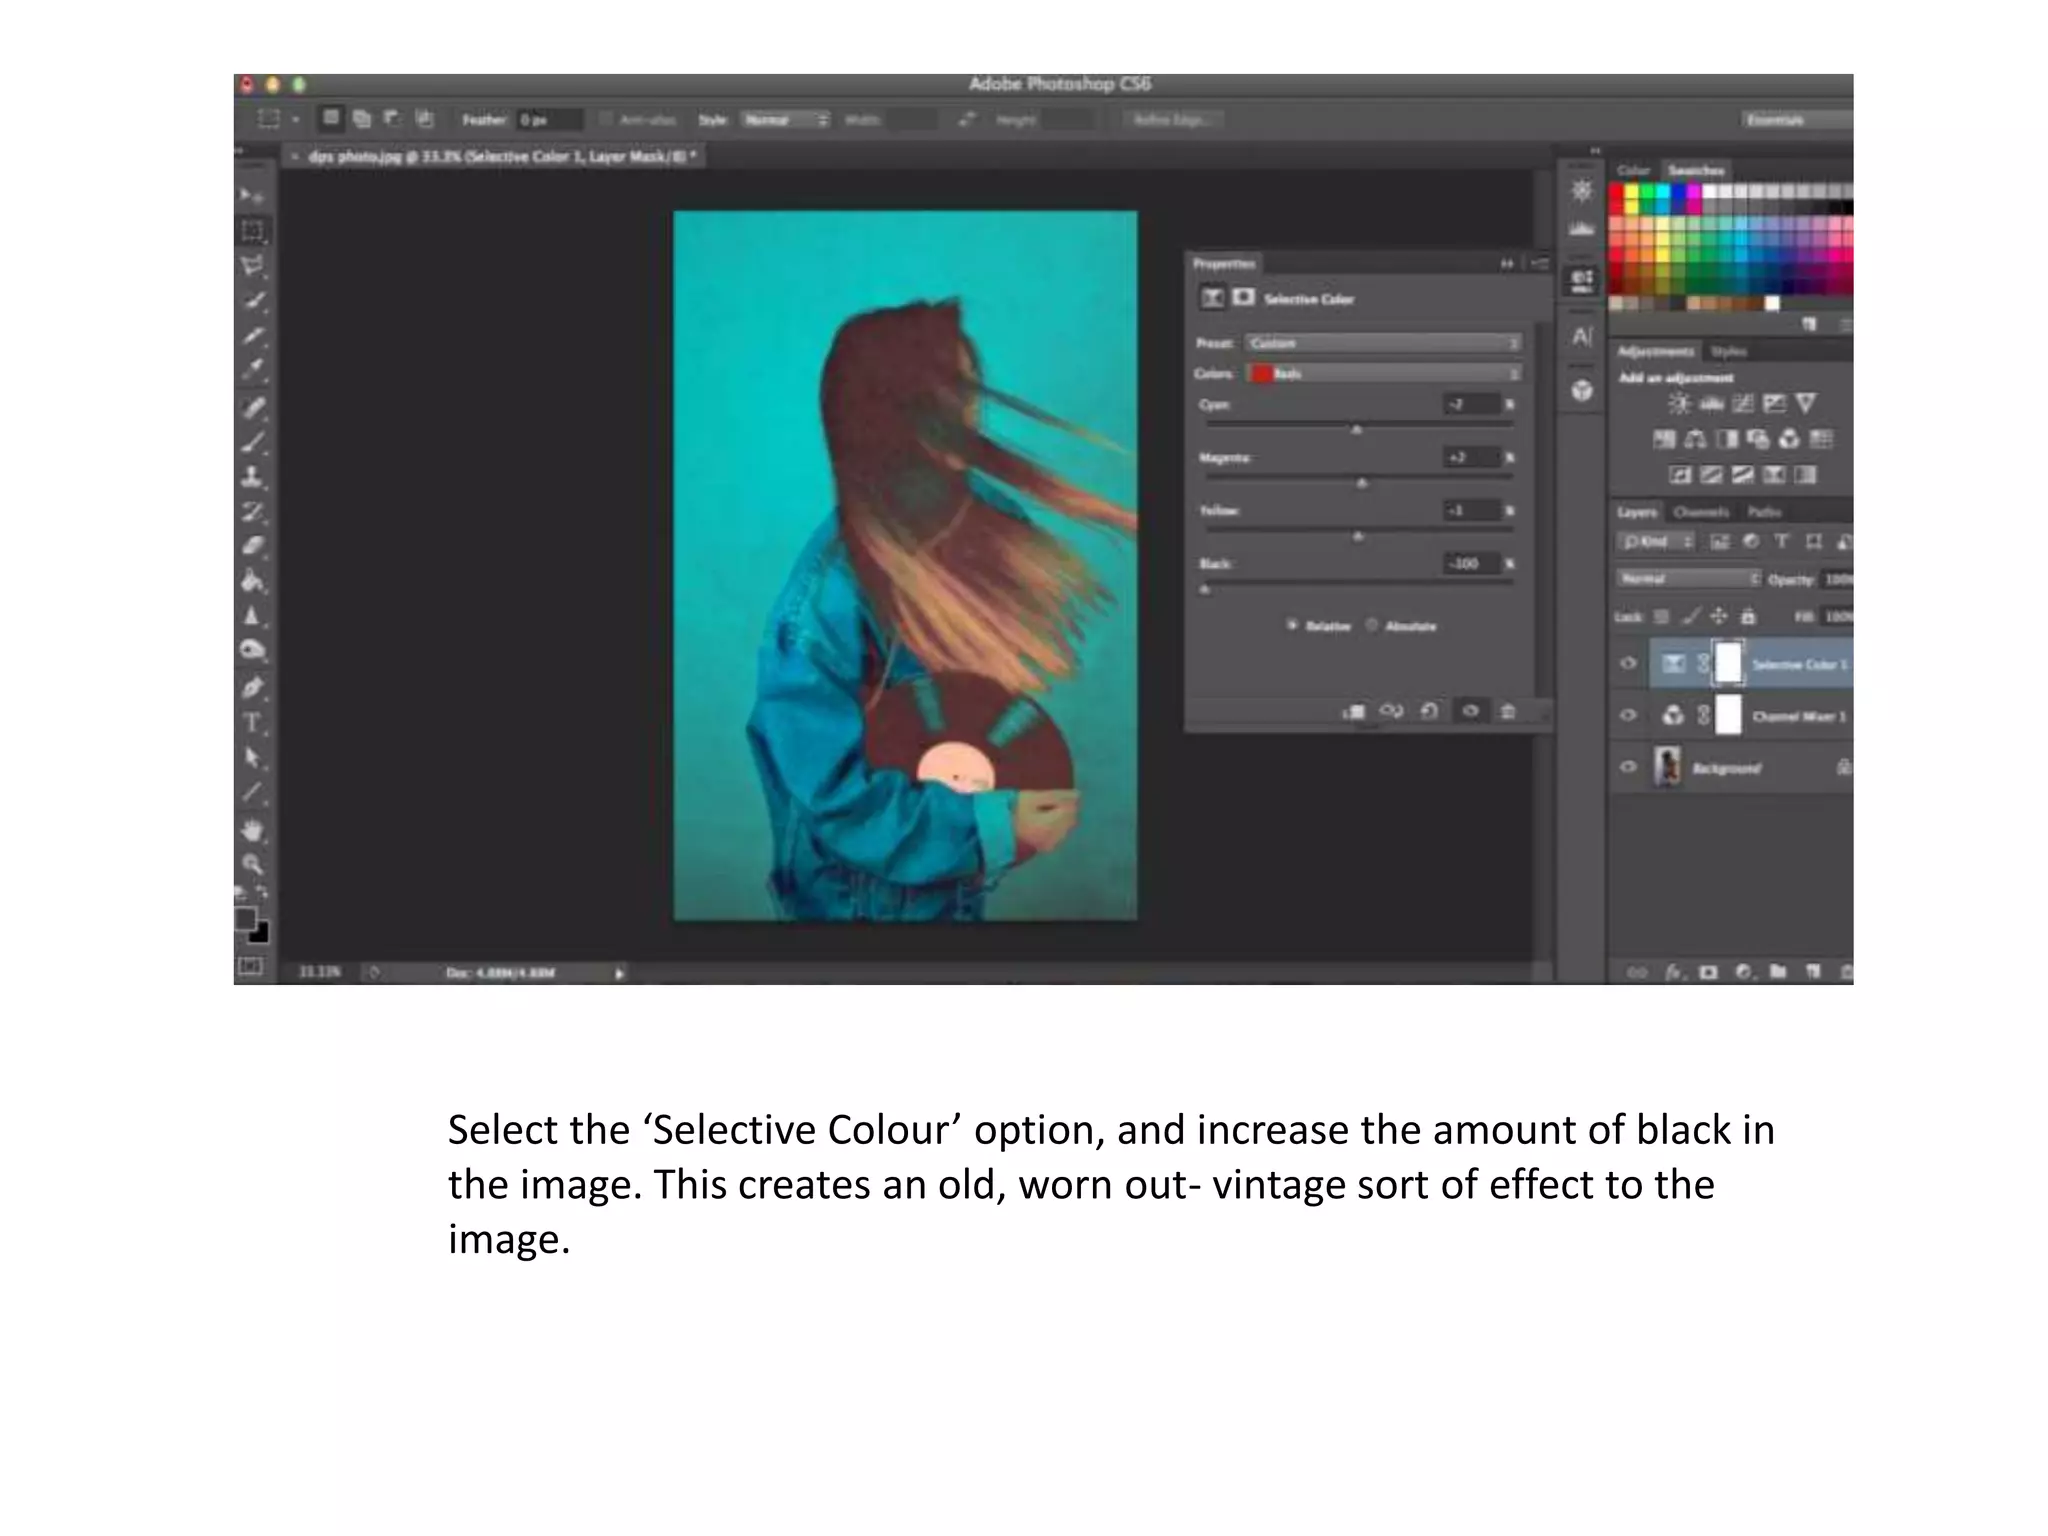Add a Color Balance adjustment

pos(1696,439)
